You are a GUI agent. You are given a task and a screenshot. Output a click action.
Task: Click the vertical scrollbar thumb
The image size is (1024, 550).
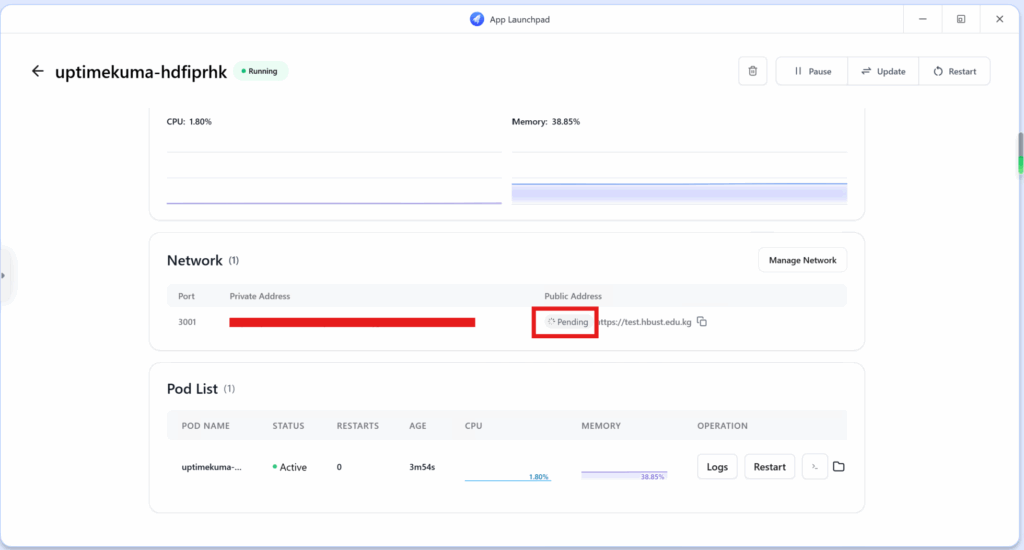(1021, 153)
